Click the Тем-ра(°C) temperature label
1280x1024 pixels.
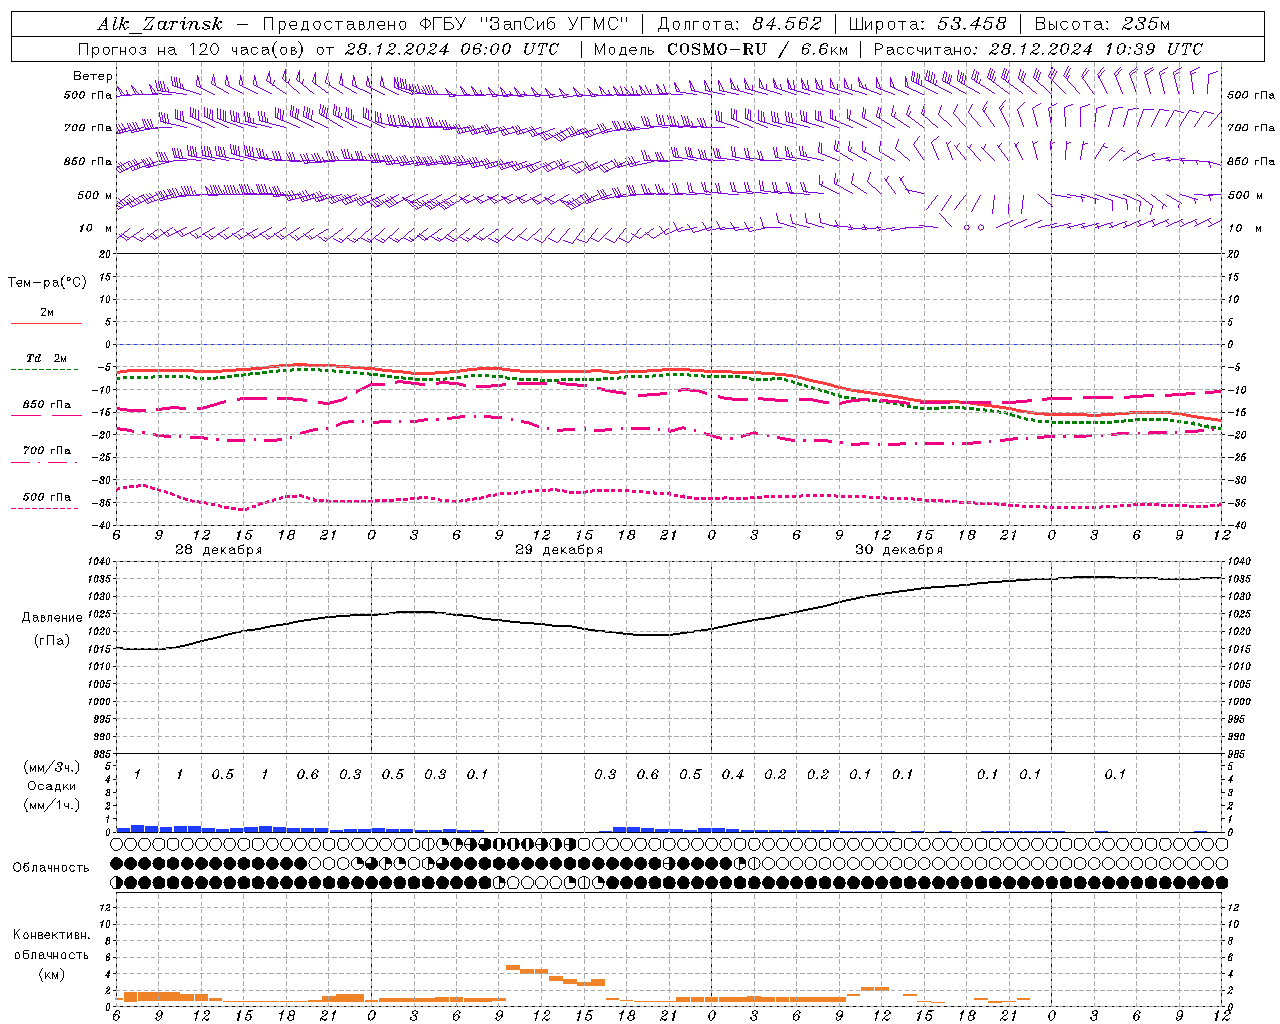point(47,283)
